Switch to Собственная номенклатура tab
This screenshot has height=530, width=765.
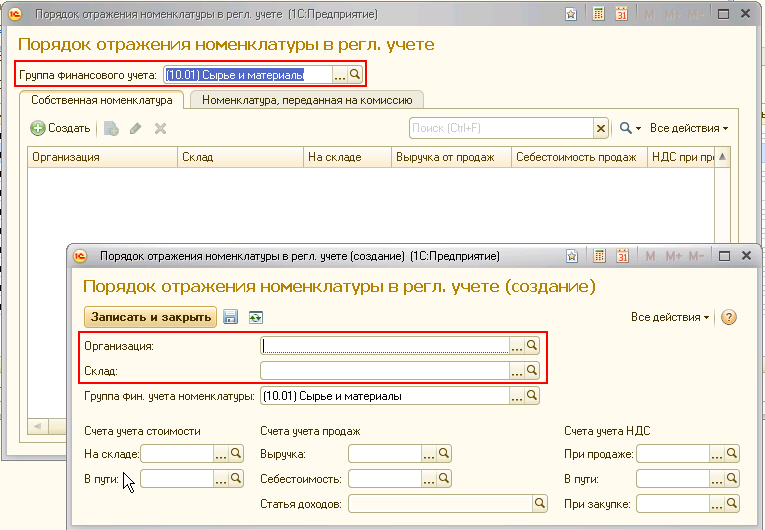tap(101, 100)
